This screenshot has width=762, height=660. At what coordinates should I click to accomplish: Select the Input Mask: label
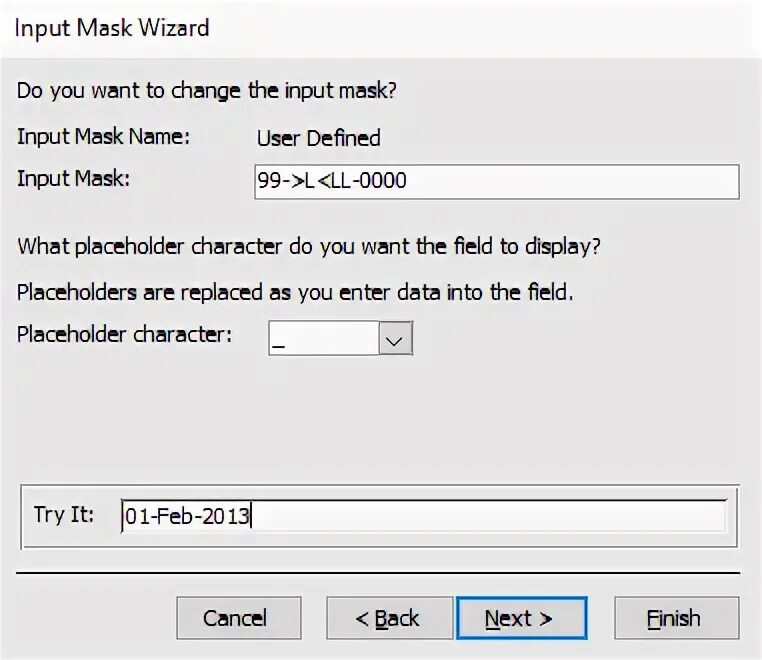coord(73,178)
